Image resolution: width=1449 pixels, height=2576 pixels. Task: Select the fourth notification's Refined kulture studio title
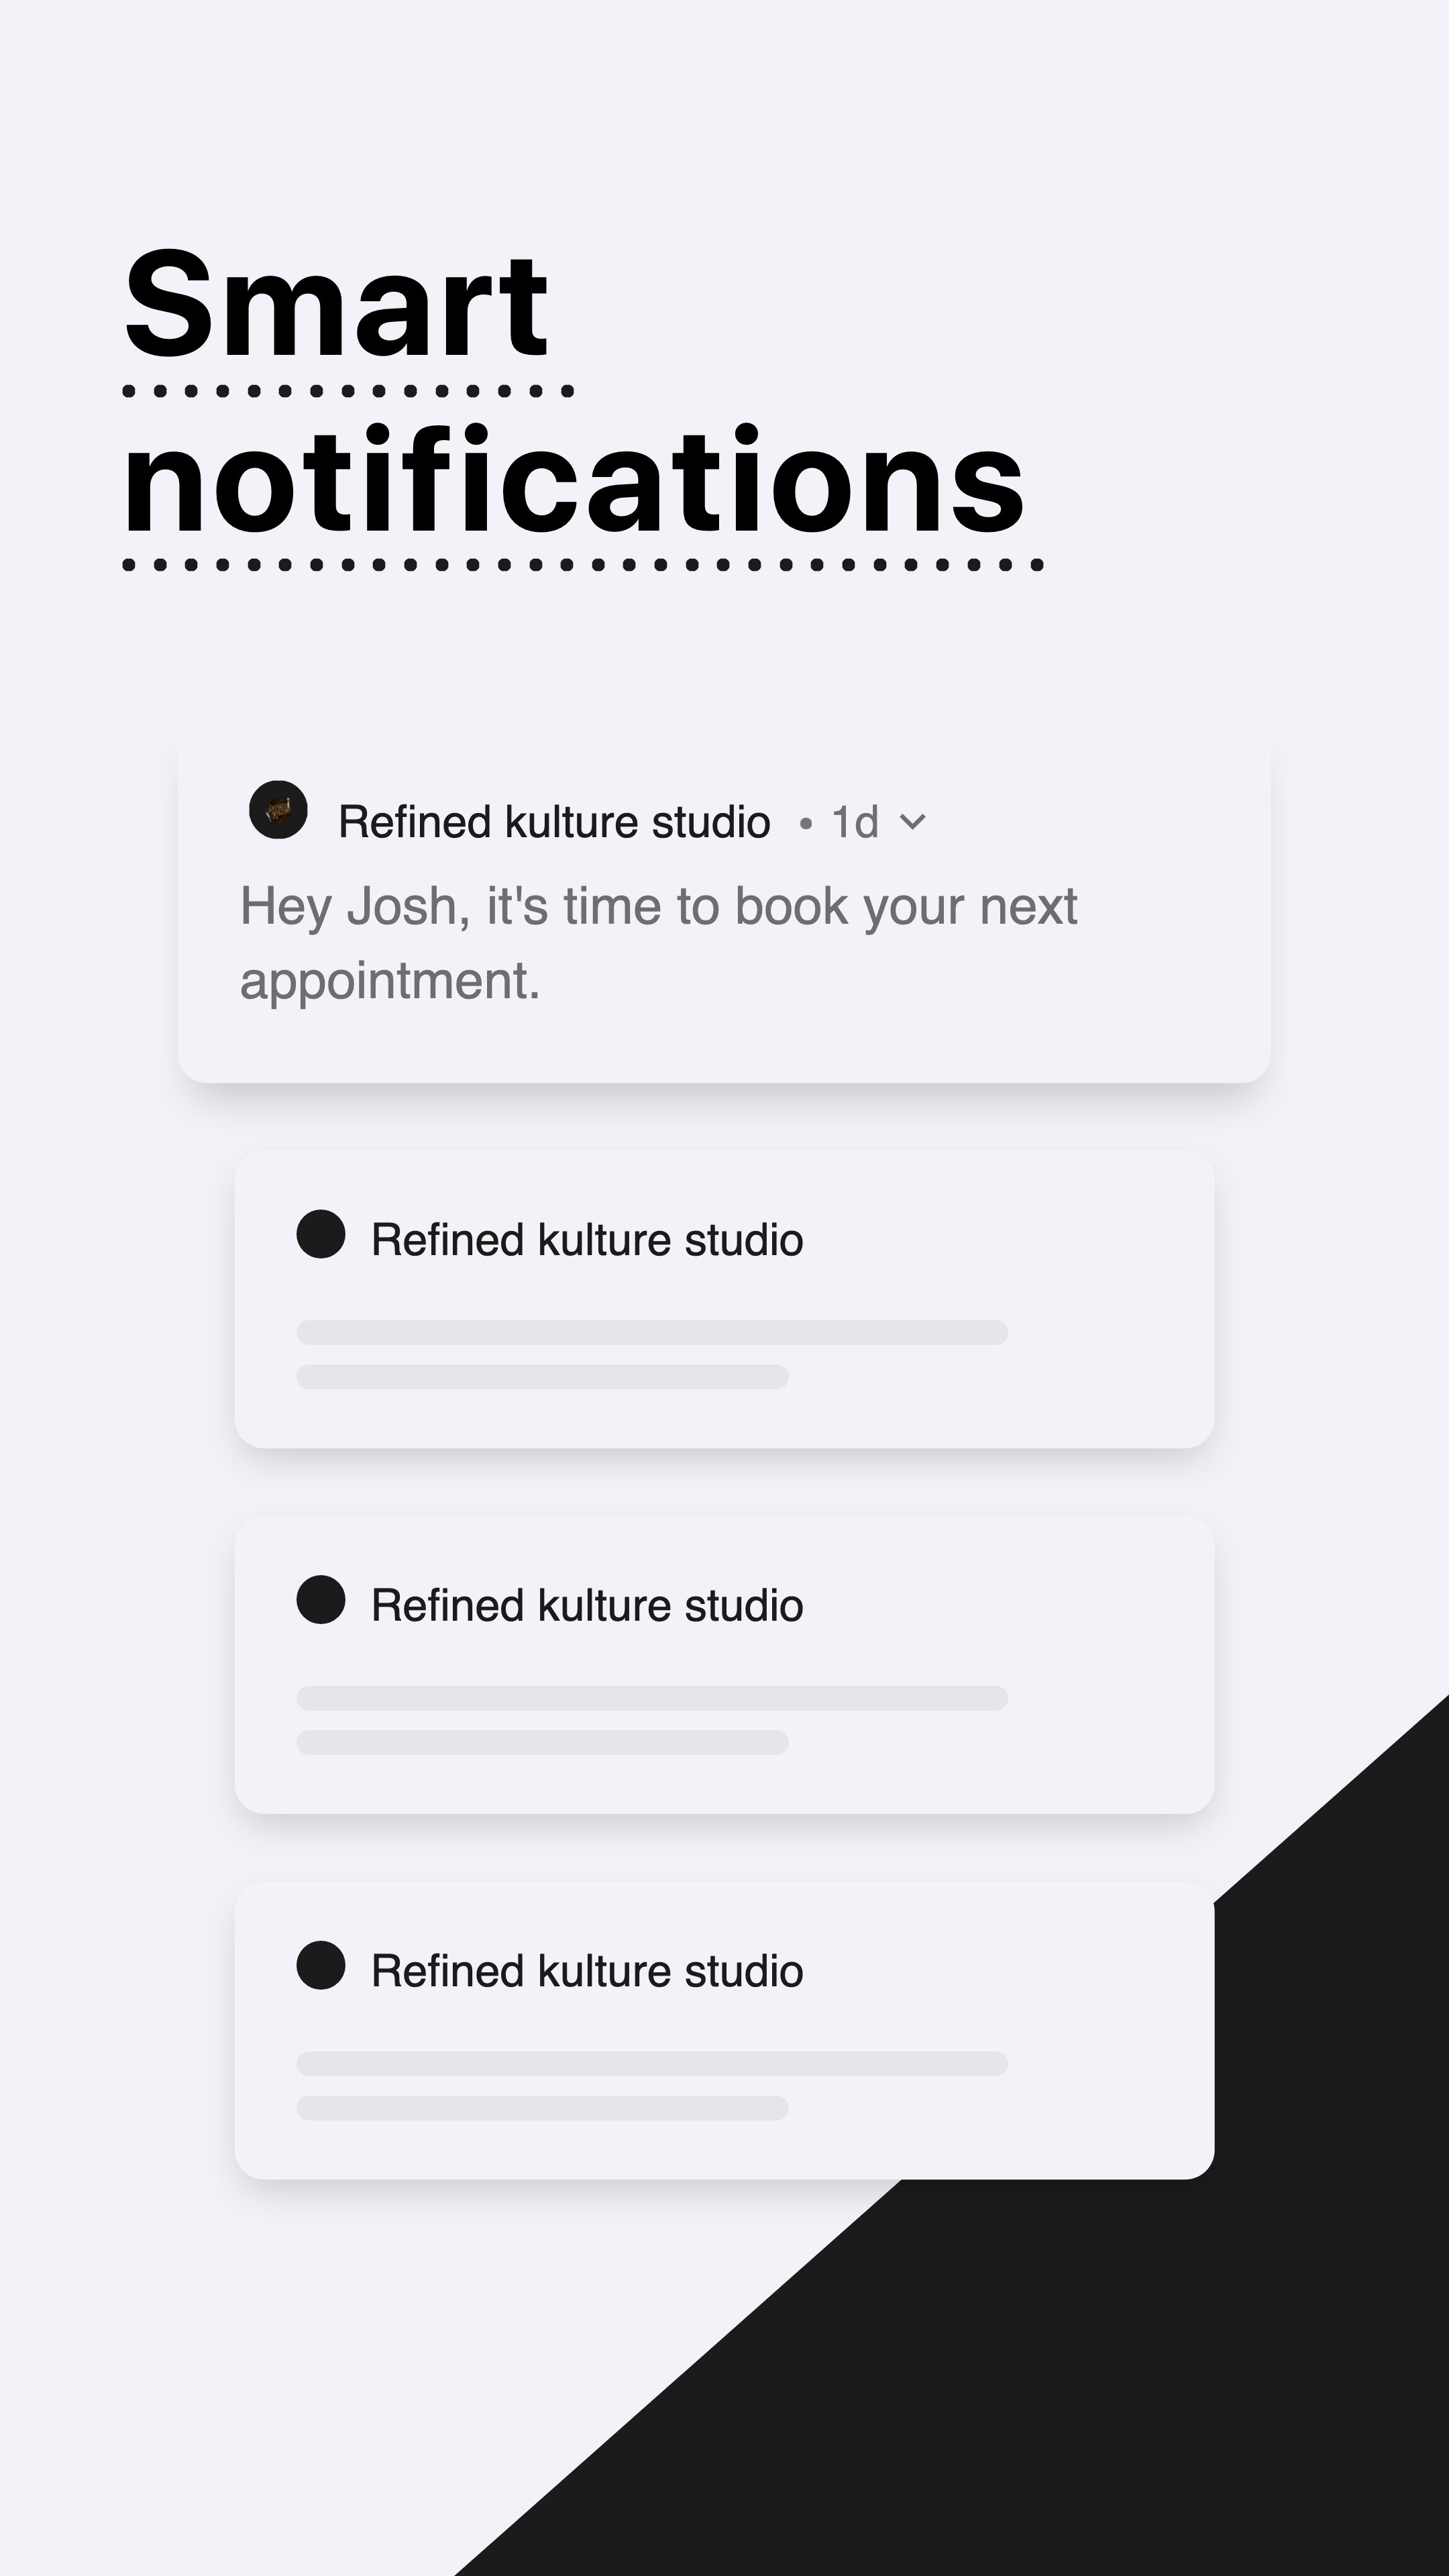pyautogui.click(x=587, y=1972)
